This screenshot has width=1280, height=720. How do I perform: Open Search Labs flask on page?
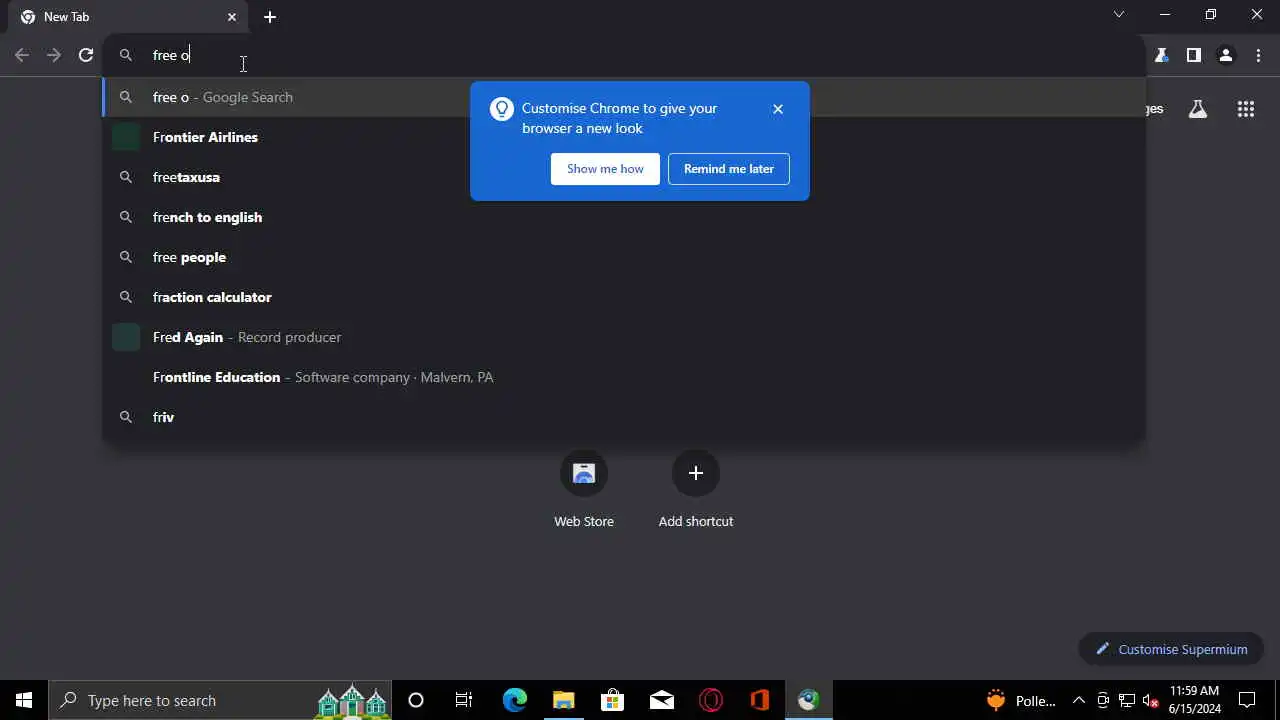click(1198, 109)
